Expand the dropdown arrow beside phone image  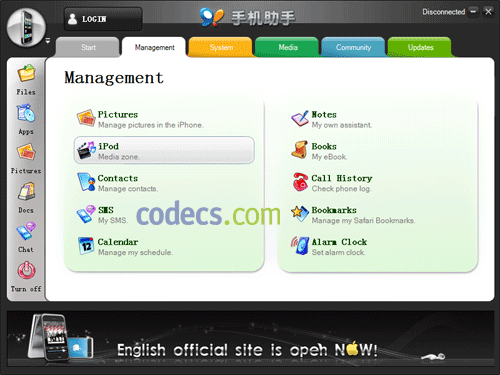pos(48,41)
